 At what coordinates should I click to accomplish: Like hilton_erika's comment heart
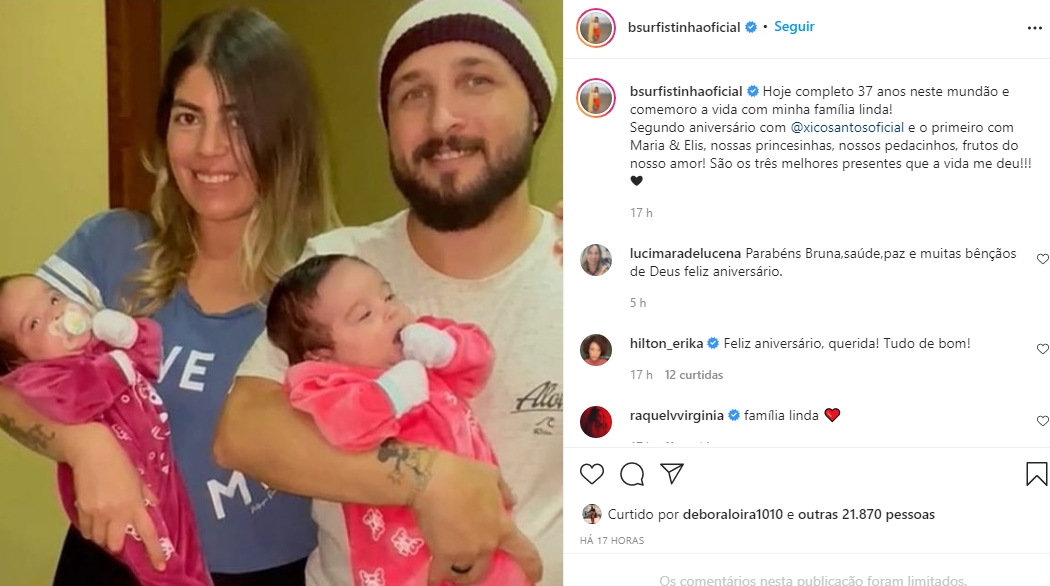tap(1043, 349)
